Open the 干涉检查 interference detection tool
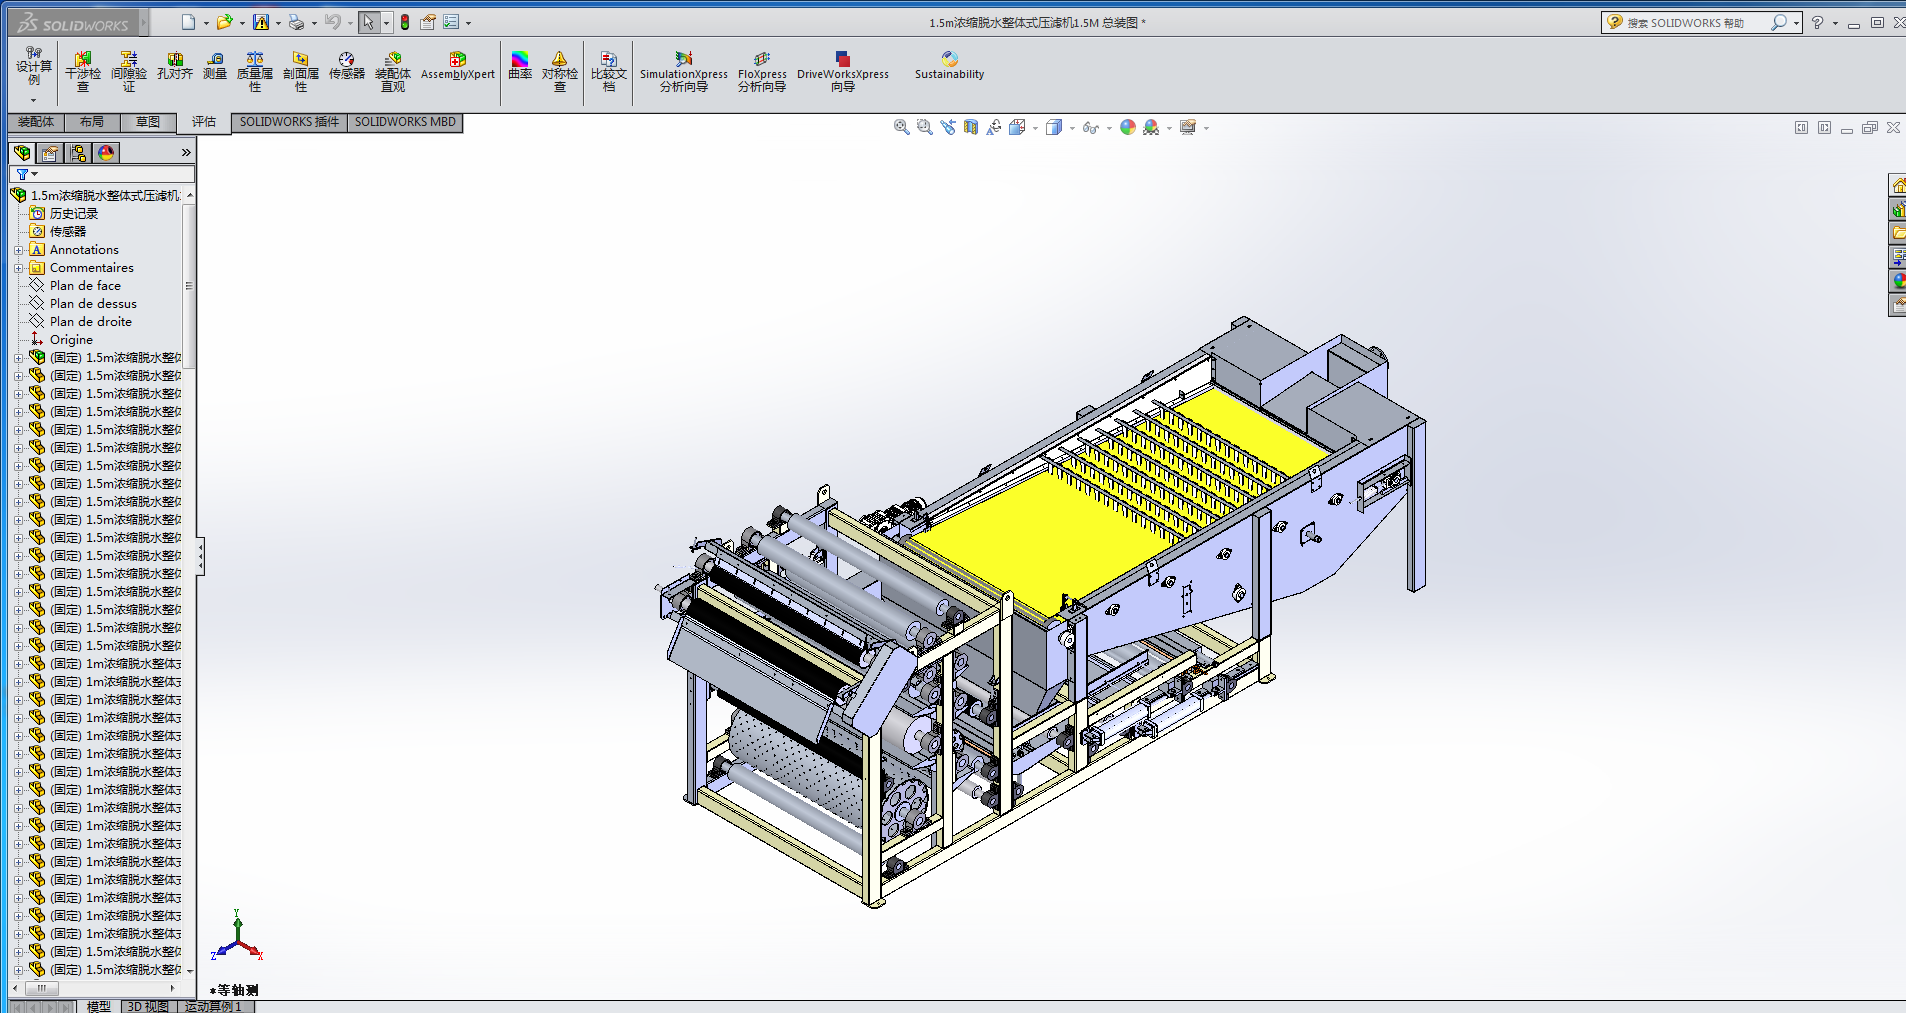 (x=83, y=72)
